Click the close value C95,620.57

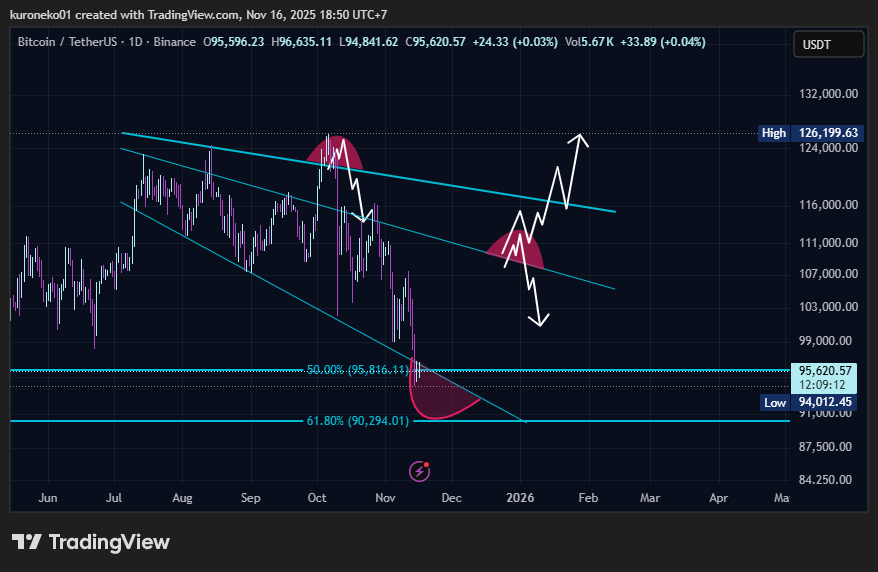pyautogui.click(x=436, y=42)
